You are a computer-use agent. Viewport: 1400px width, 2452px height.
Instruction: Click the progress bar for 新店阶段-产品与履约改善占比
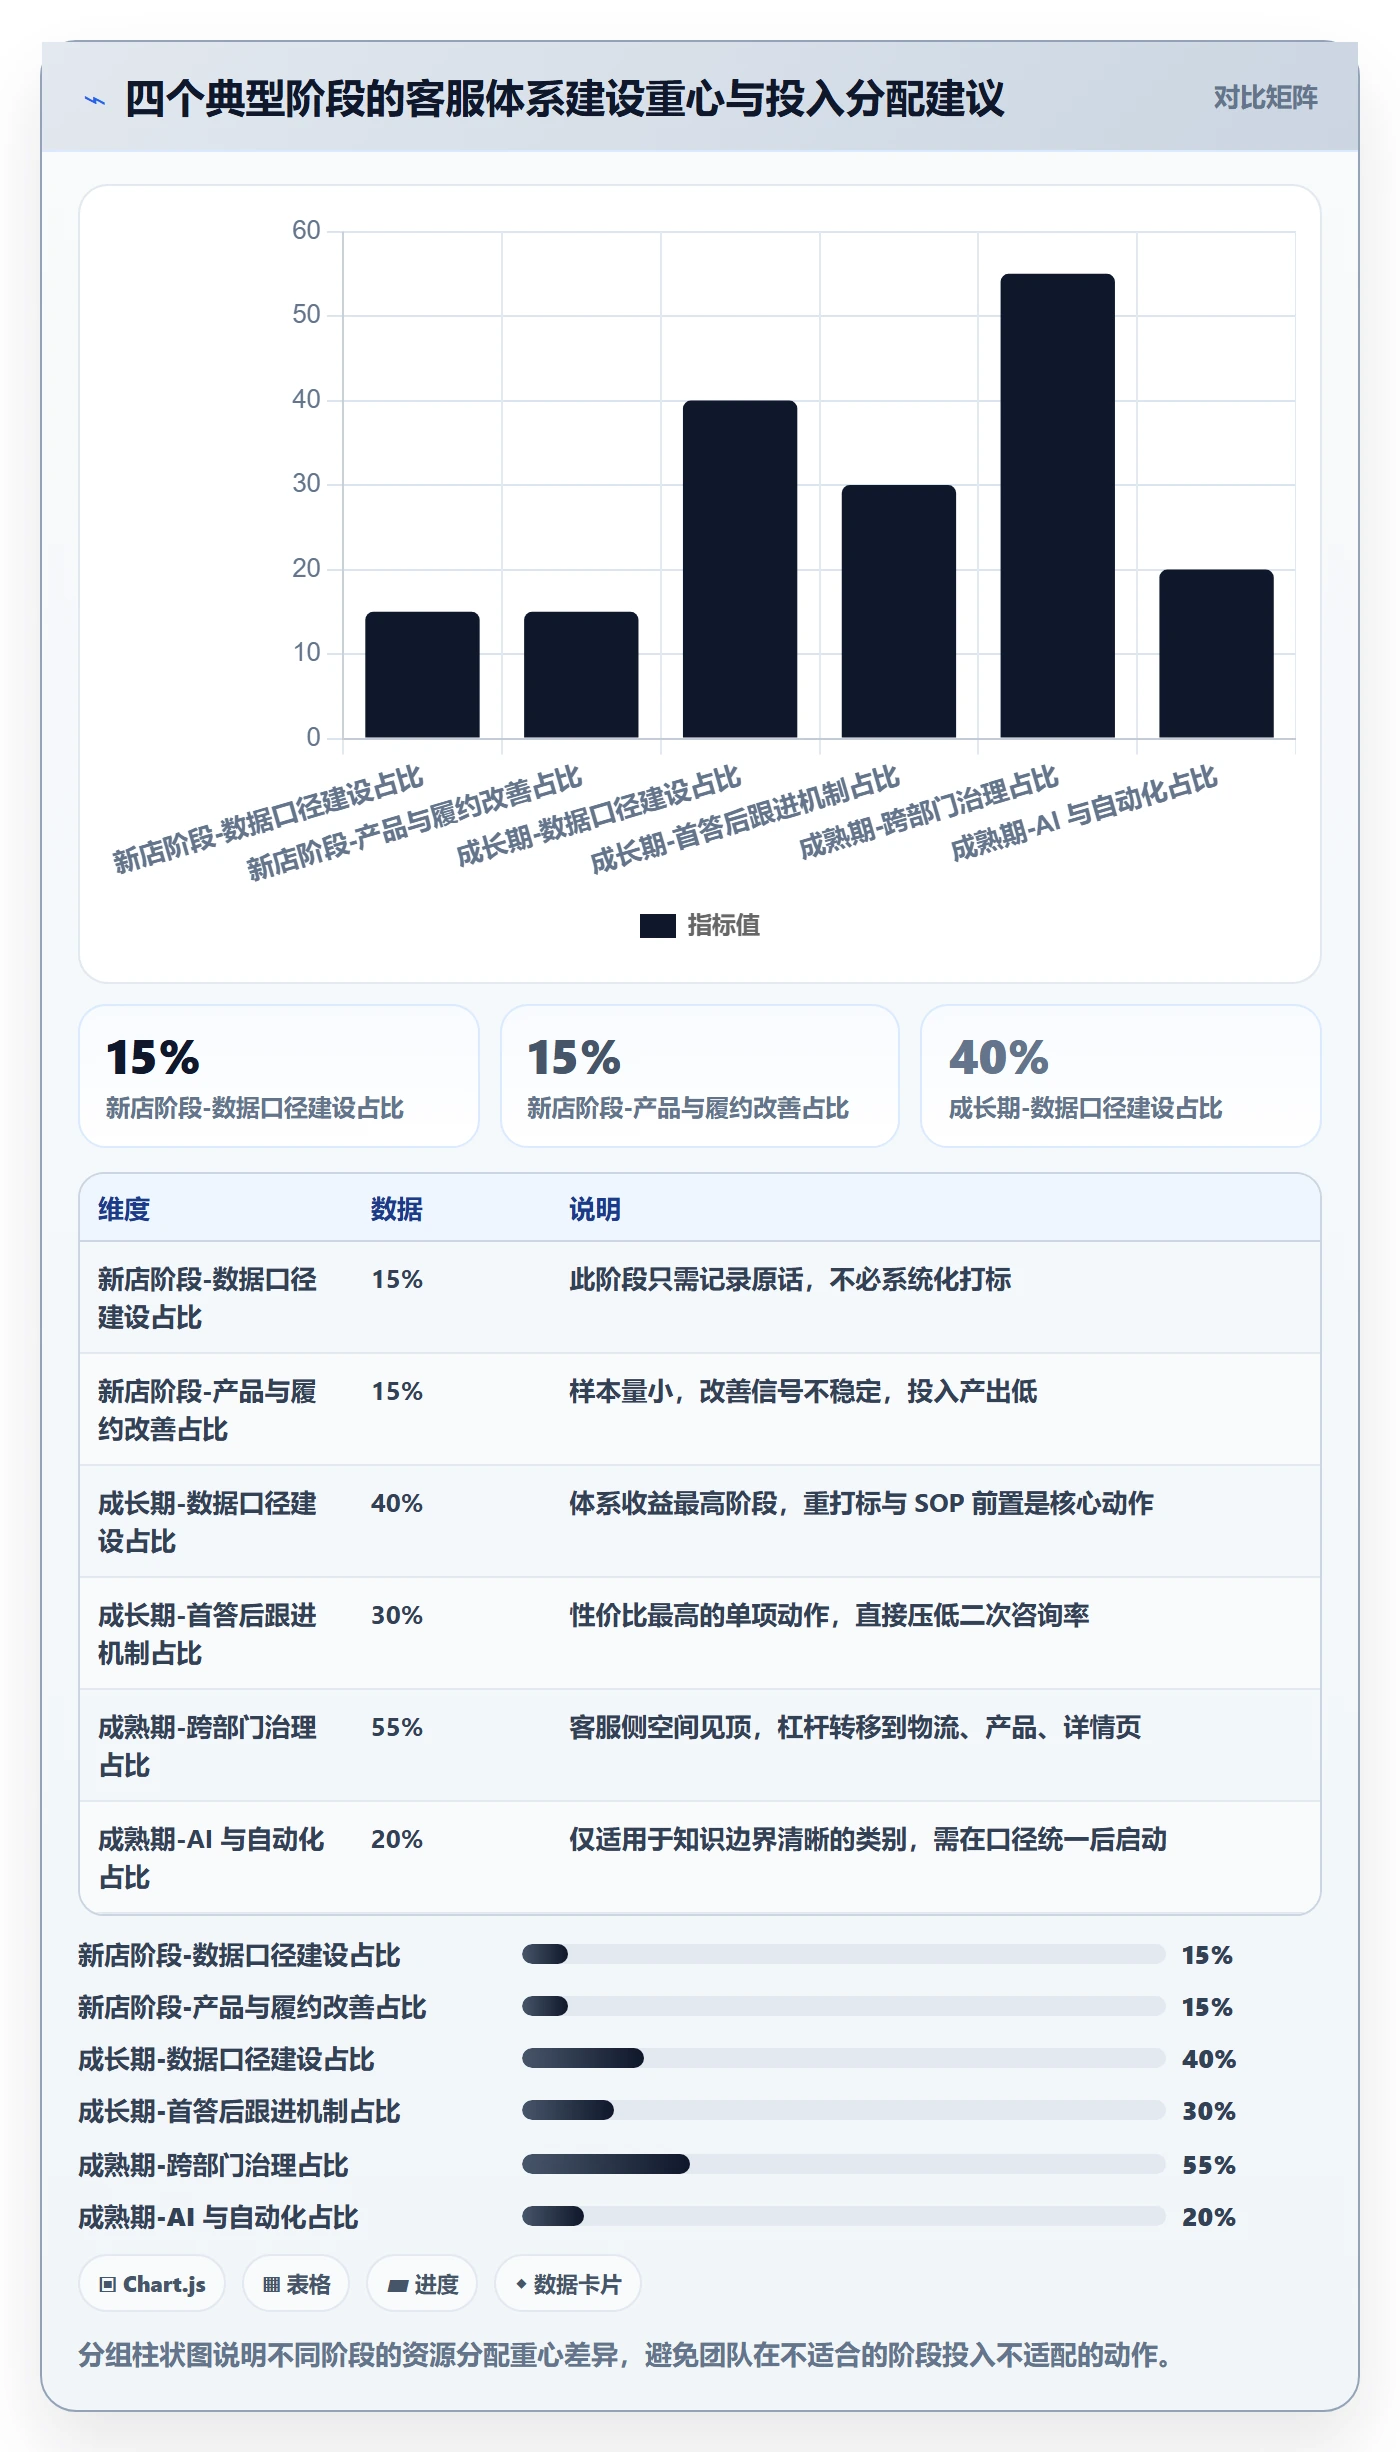pos(844,2006)
